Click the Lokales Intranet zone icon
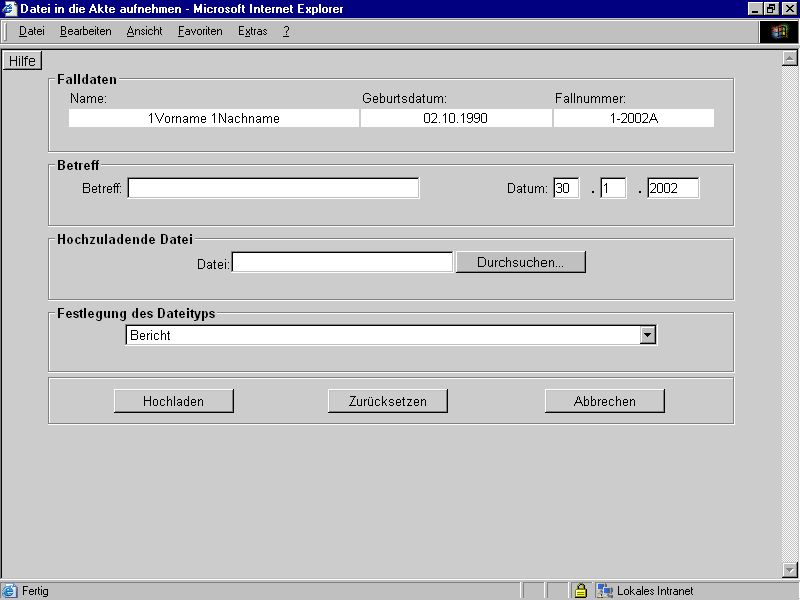Screen dimensions: 800x600 pos(605,591)
